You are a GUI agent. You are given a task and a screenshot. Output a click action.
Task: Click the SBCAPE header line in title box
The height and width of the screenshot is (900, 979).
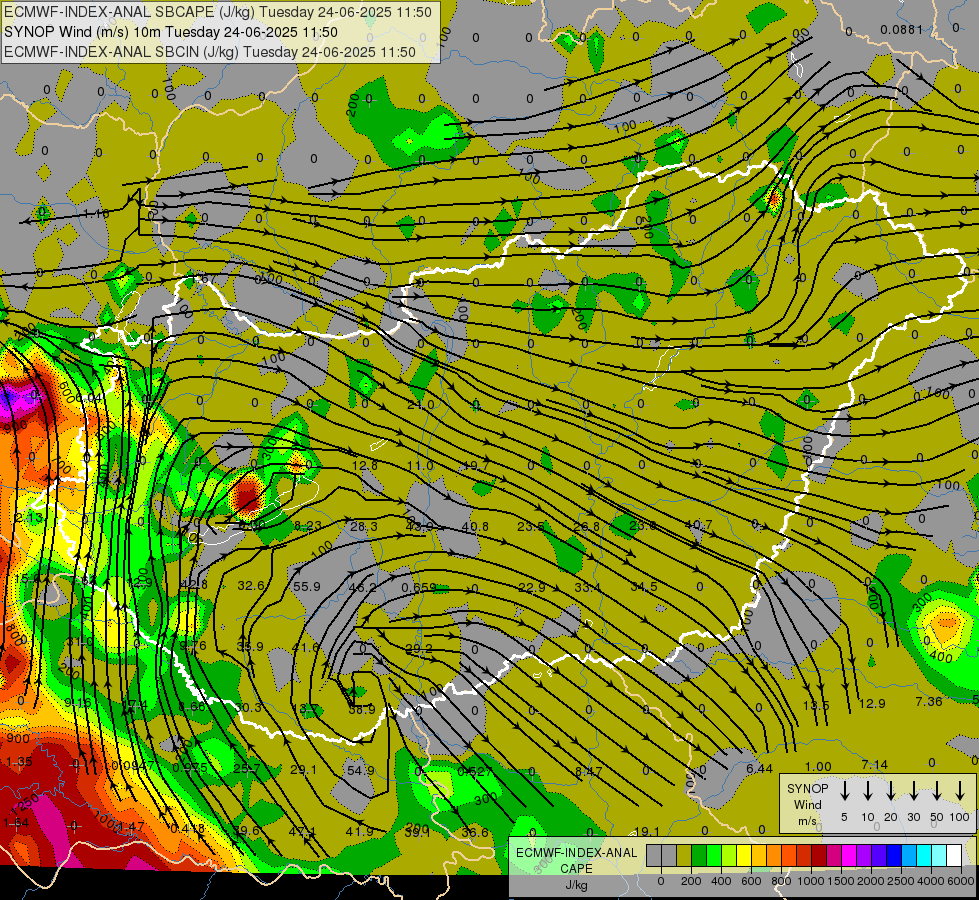[x=218, y=12]
